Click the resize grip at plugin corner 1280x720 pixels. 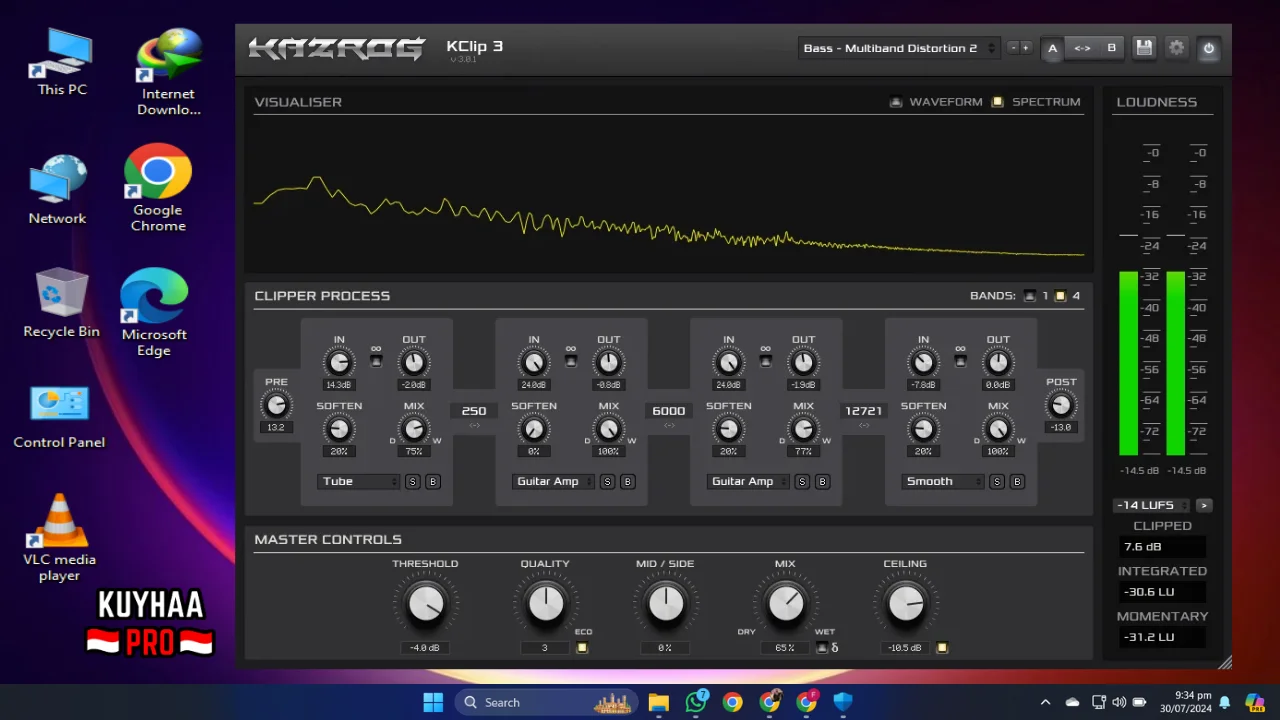click(1225, 662)
